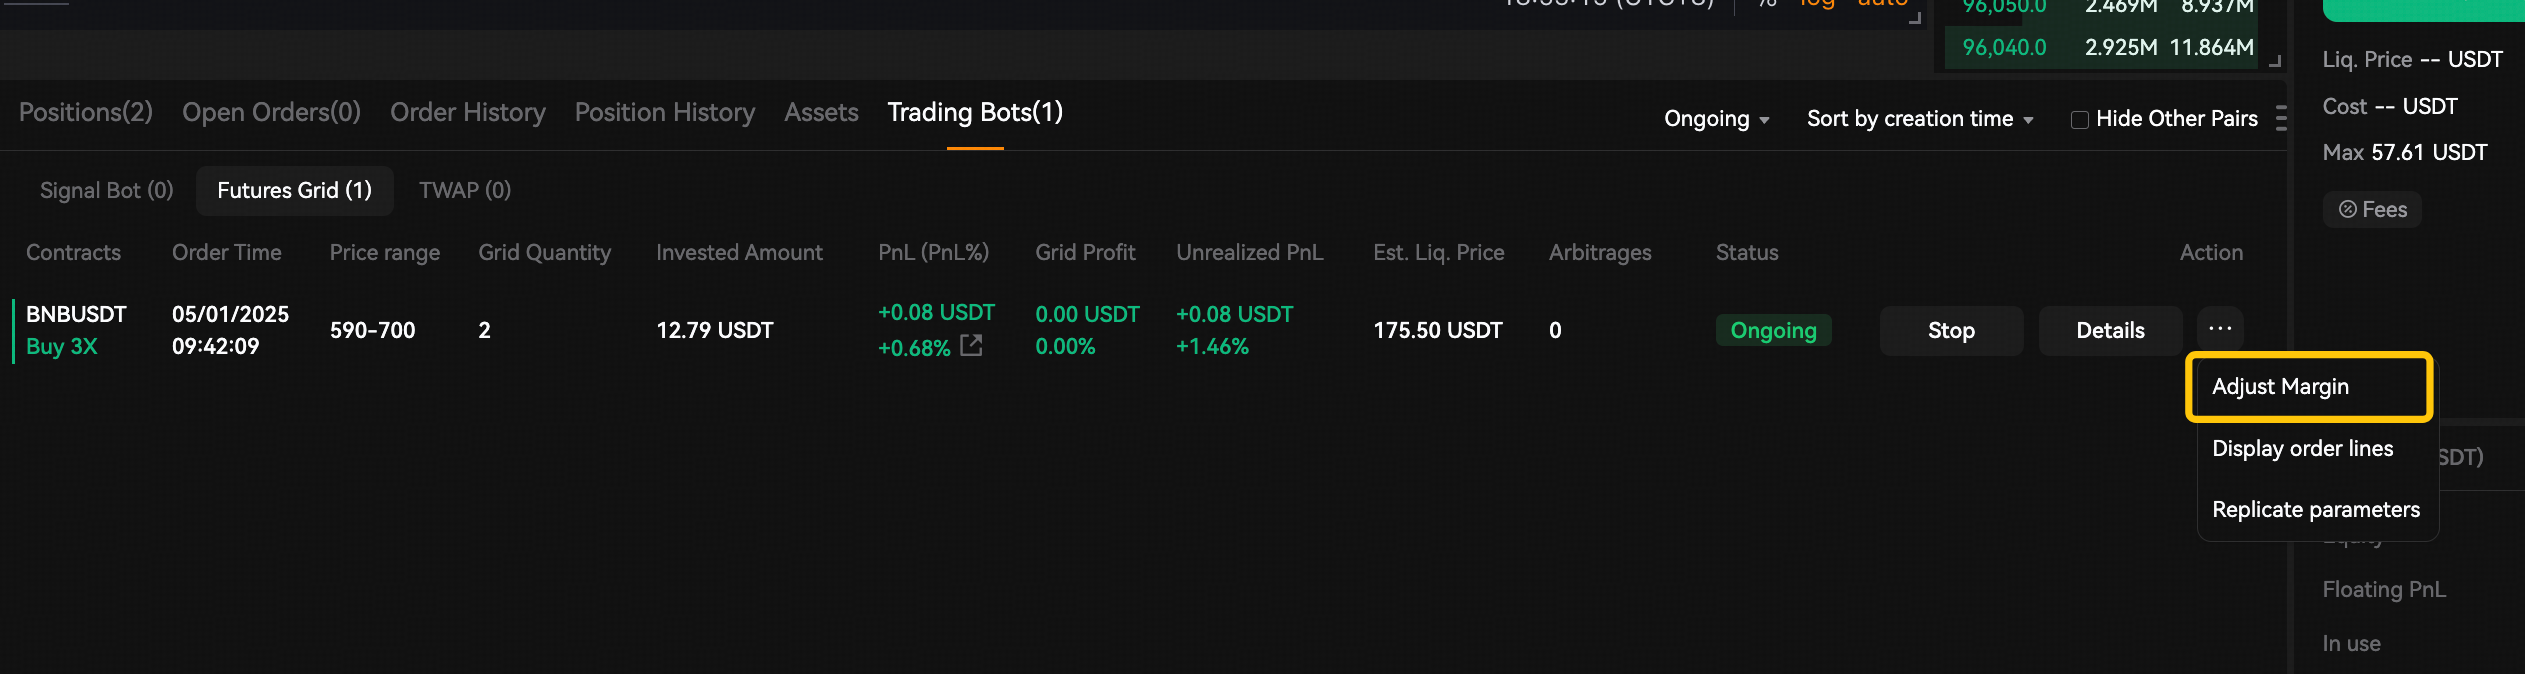Choose Display order lines option
Viewport: 2525px width, 674px height.
click(2302, 448)
